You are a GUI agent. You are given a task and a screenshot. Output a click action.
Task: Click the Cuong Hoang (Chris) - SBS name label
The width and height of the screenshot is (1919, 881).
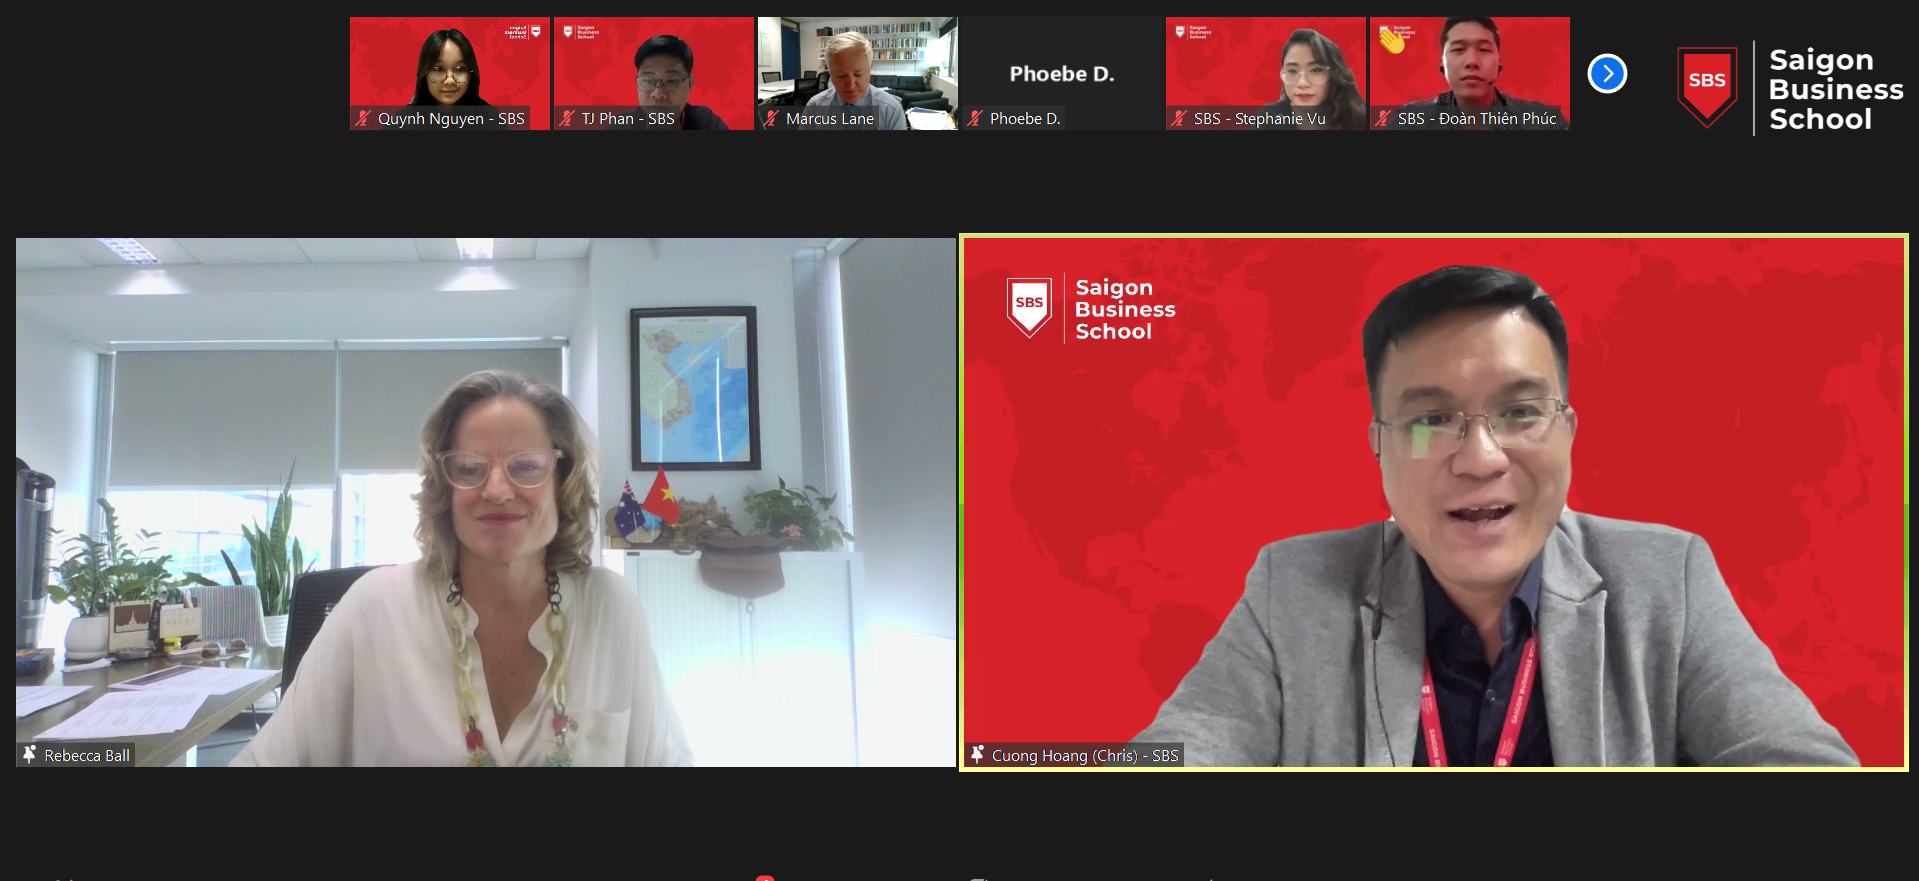pyautogui.click(x=1085, y=756)
